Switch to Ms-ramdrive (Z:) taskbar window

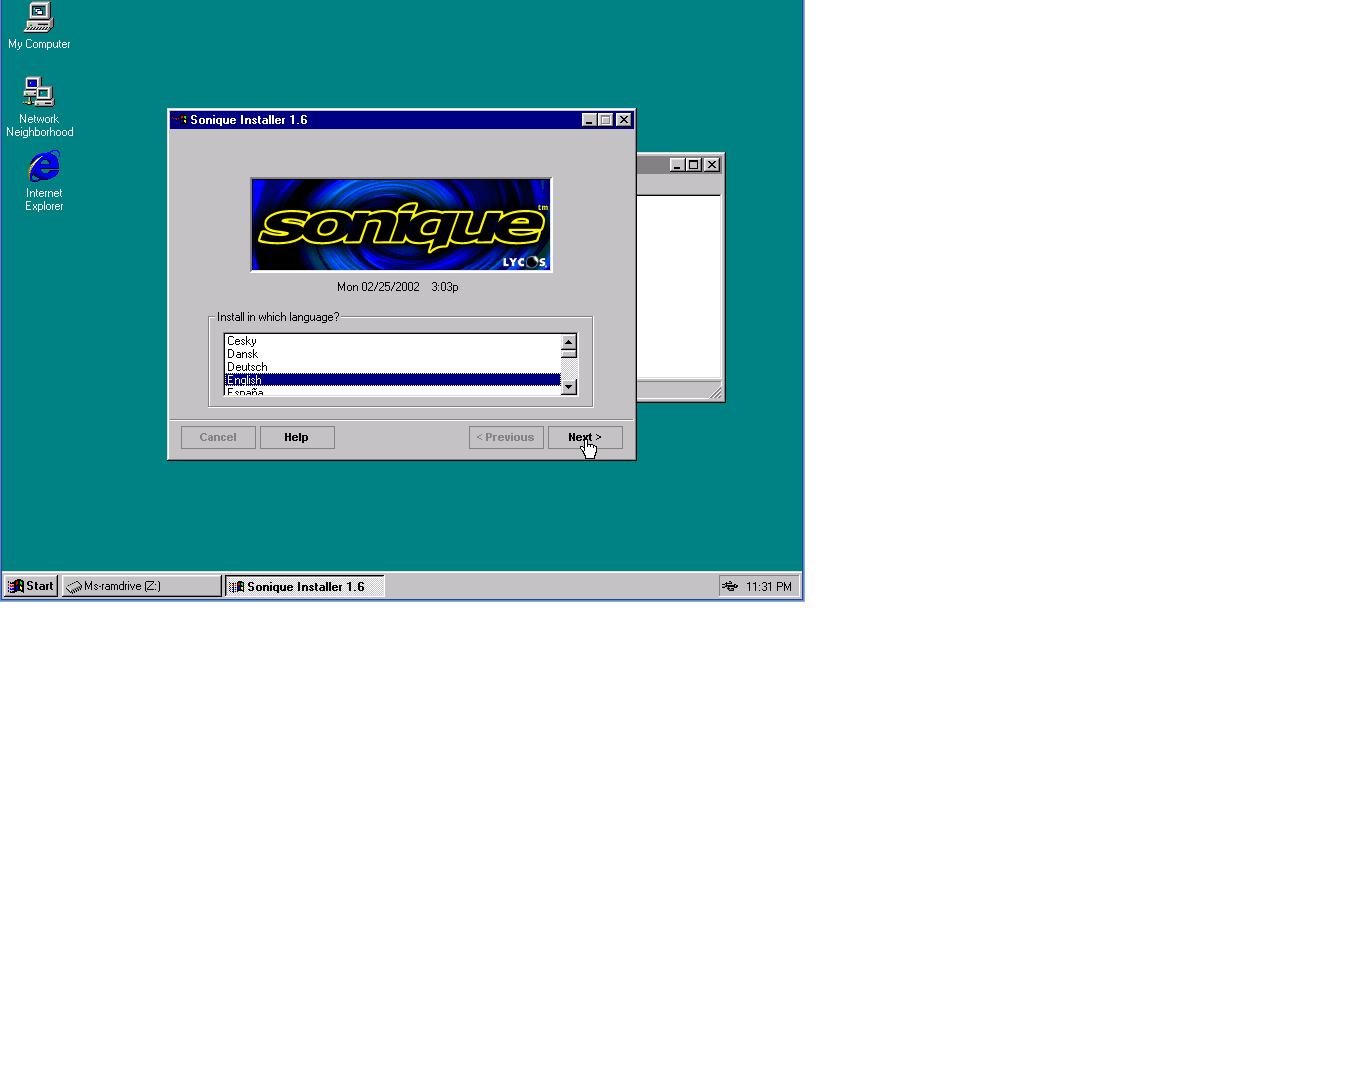pos(142,586)
